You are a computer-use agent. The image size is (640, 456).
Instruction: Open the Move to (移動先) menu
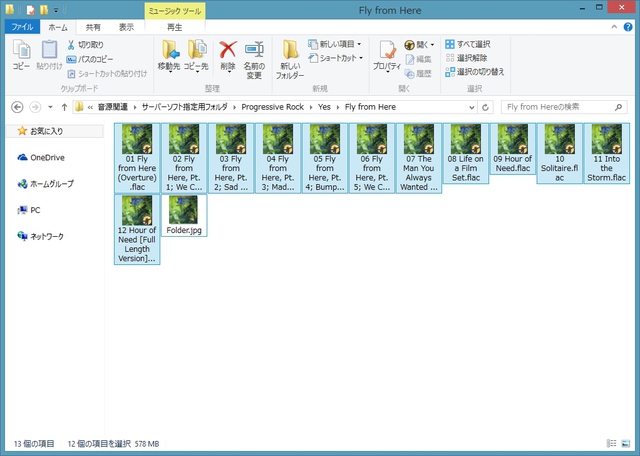[169, 56]
